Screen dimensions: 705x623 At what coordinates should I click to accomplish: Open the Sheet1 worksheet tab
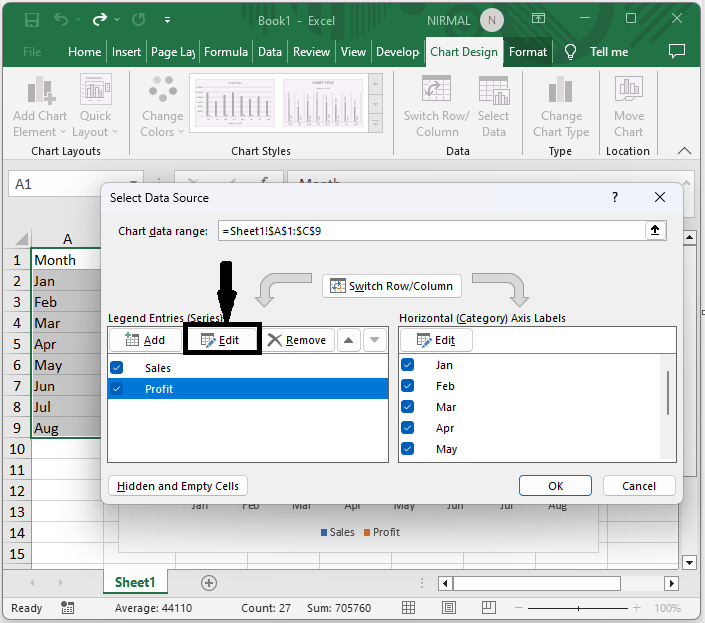point(135,582)
